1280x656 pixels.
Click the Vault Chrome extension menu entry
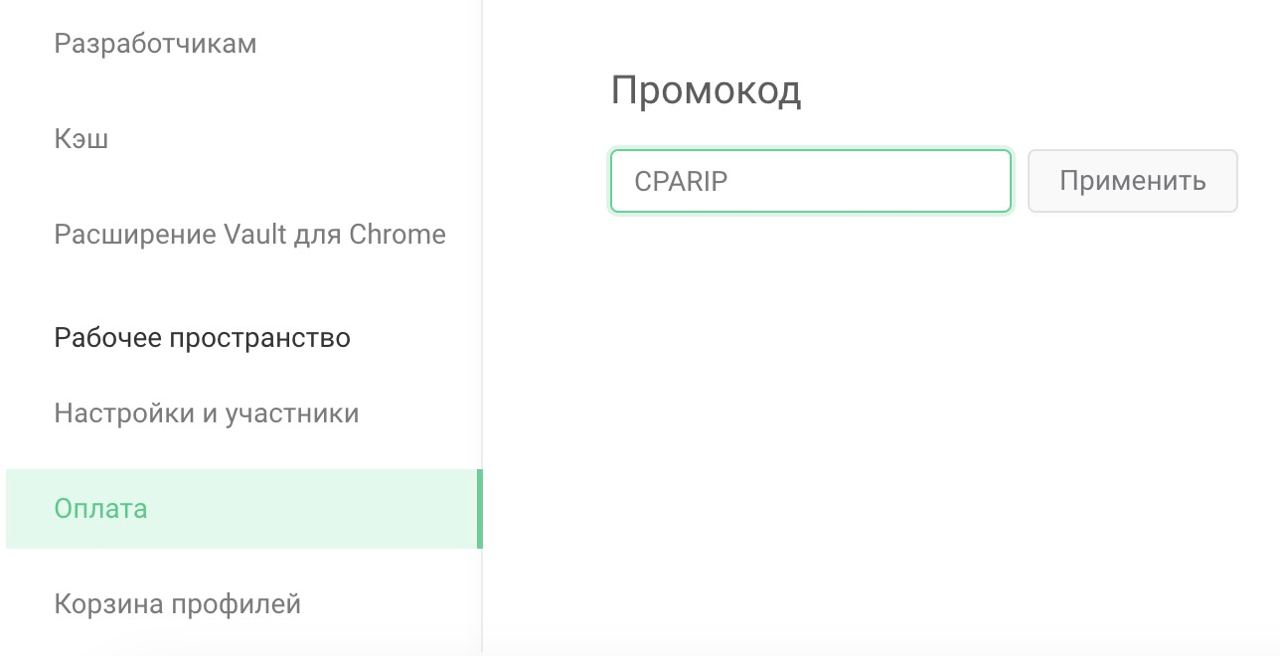pyautogui.click(x=250, y=235)
